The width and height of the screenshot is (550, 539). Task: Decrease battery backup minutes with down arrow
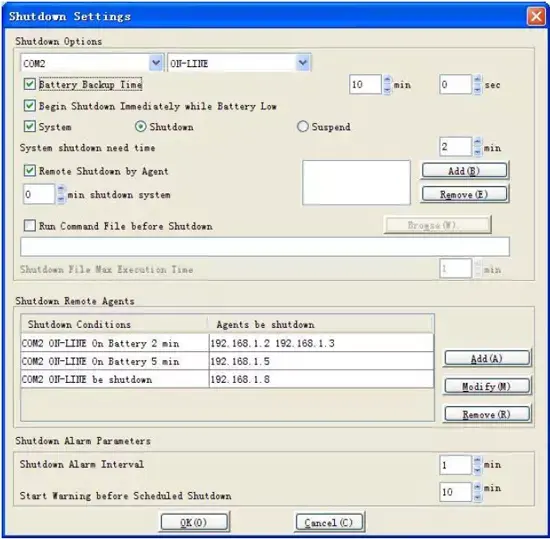387,89
